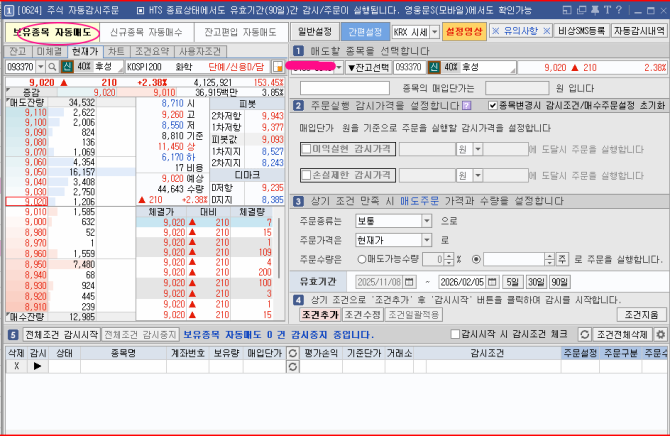The height and width of the screenshot is (436, 670).
Task: Click the T font icon in title bar
Action: pos(609,8)
